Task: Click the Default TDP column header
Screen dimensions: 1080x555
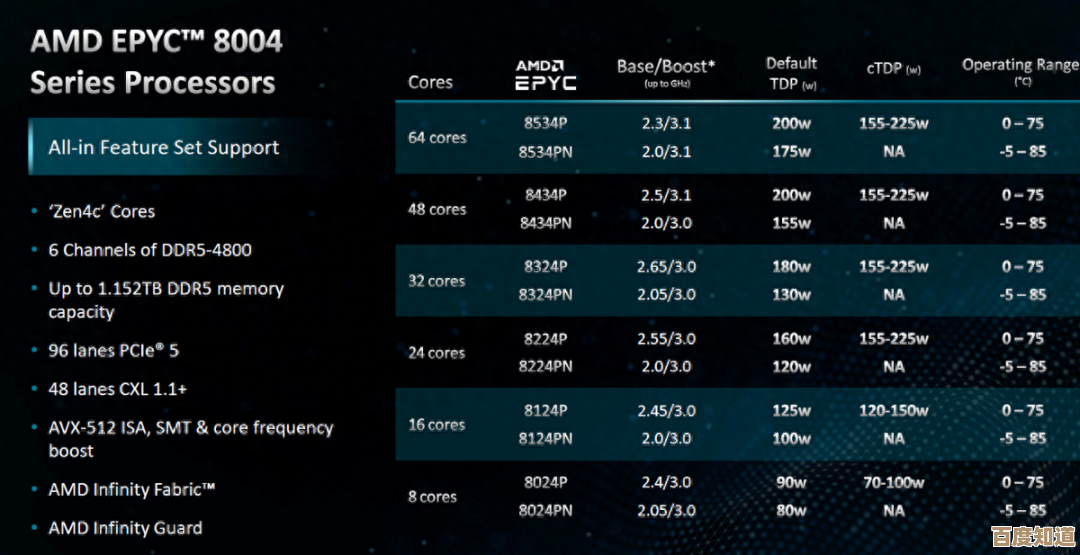Action: point(792,73)
